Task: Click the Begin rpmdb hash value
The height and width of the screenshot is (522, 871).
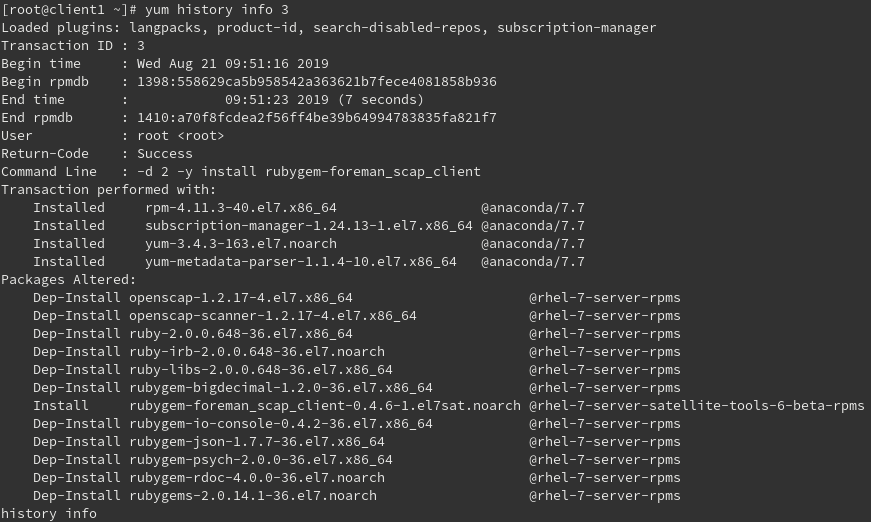Action: (316, 81)
